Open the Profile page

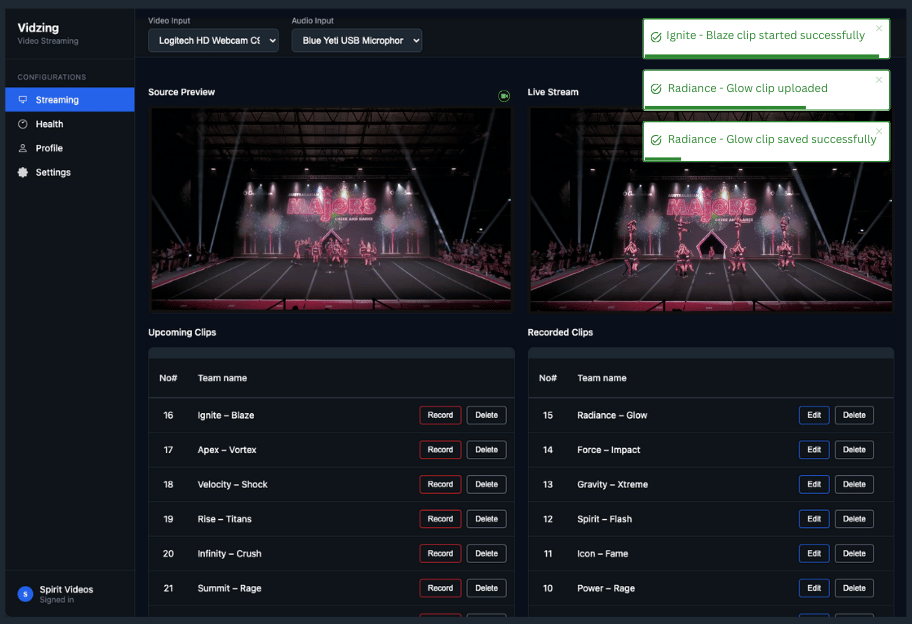(x=70, y=148)
